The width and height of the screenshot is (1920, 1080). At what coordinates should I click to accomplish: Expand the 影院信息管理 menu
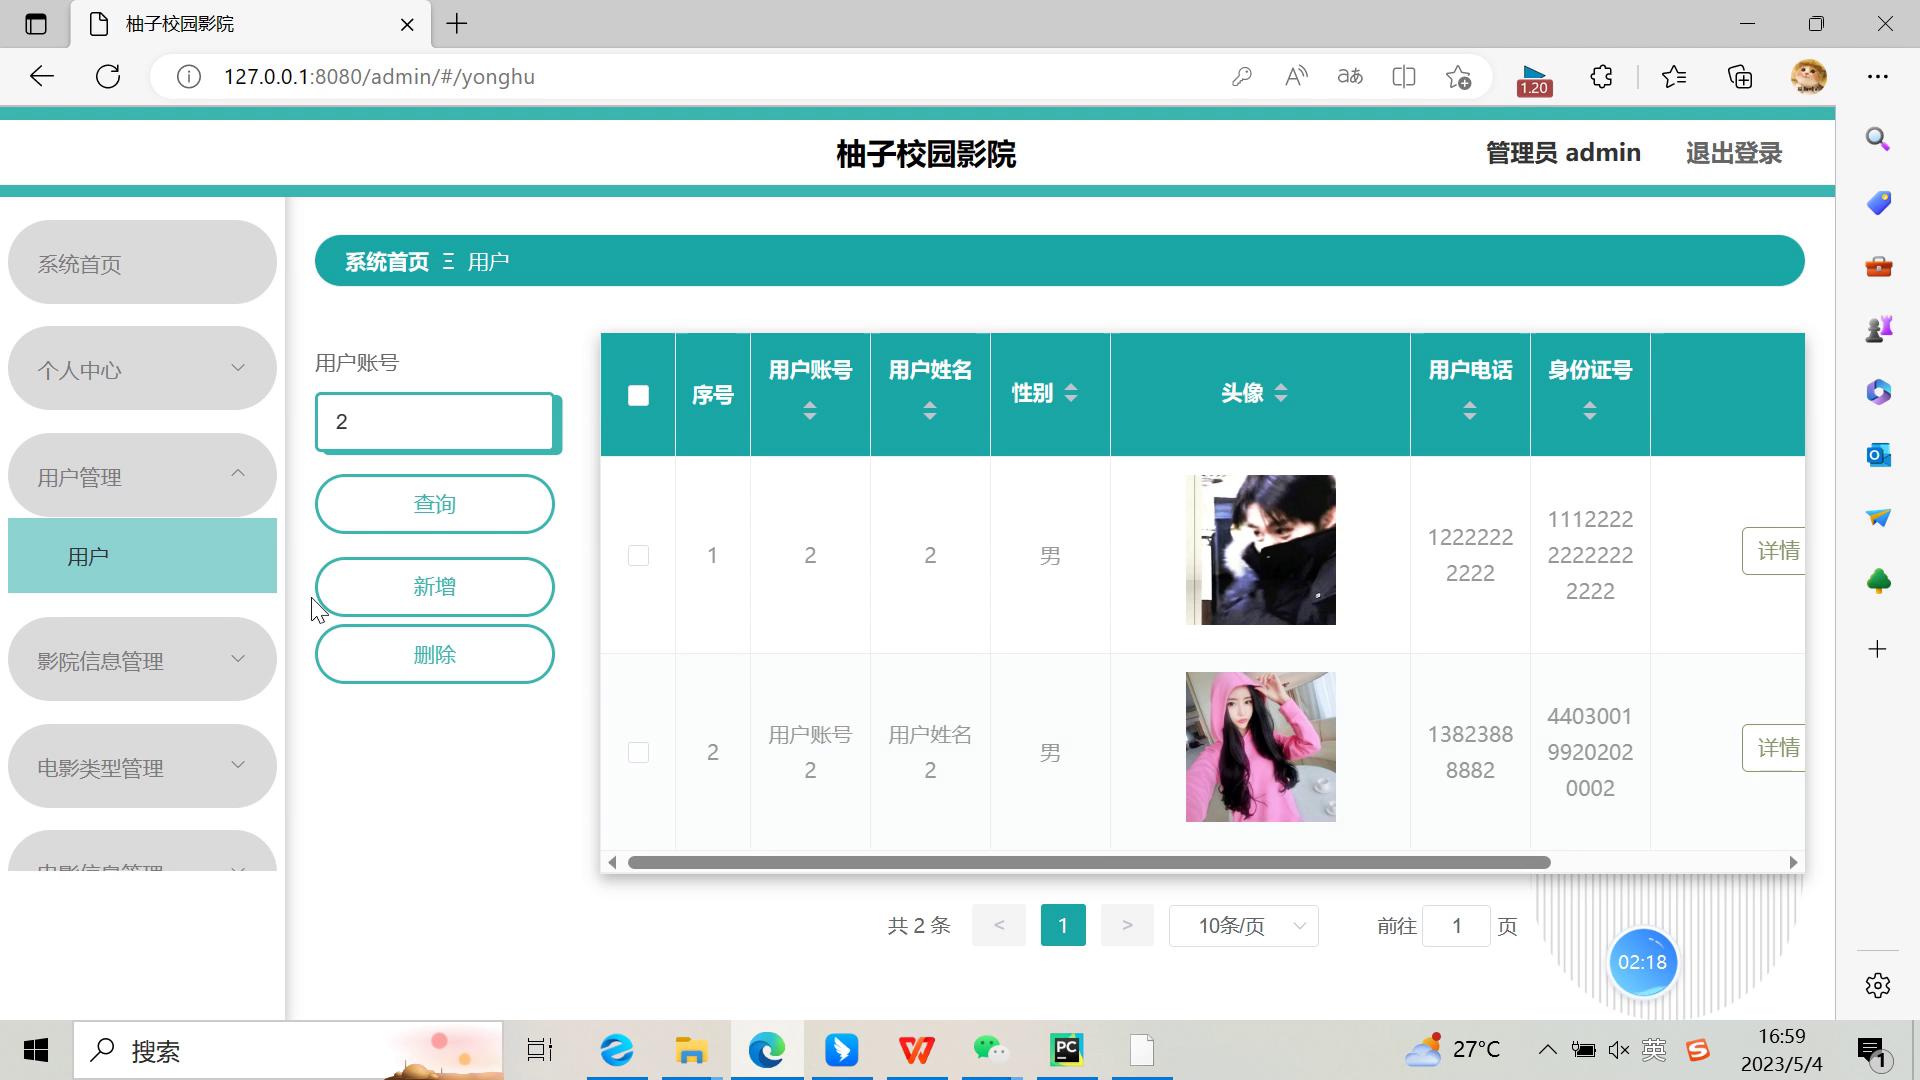pyautogui.click(x=142, y=659)
